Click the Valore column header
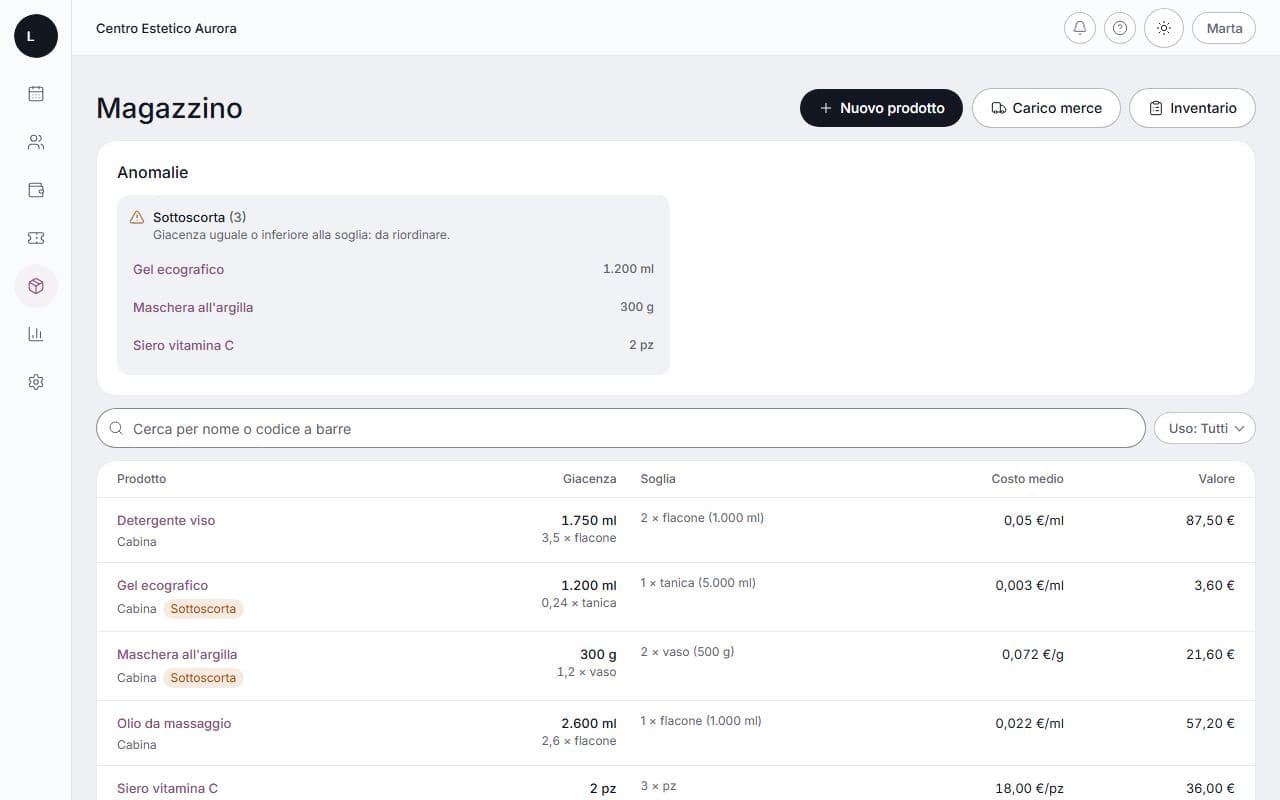Screen dimensions: 1280x800 coord(1216,479)
